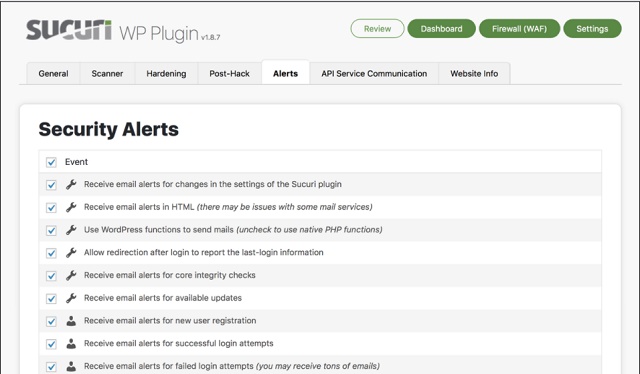
Task: Click 'Receive email alerts for new user registration' text
Action: coord(170,321)
